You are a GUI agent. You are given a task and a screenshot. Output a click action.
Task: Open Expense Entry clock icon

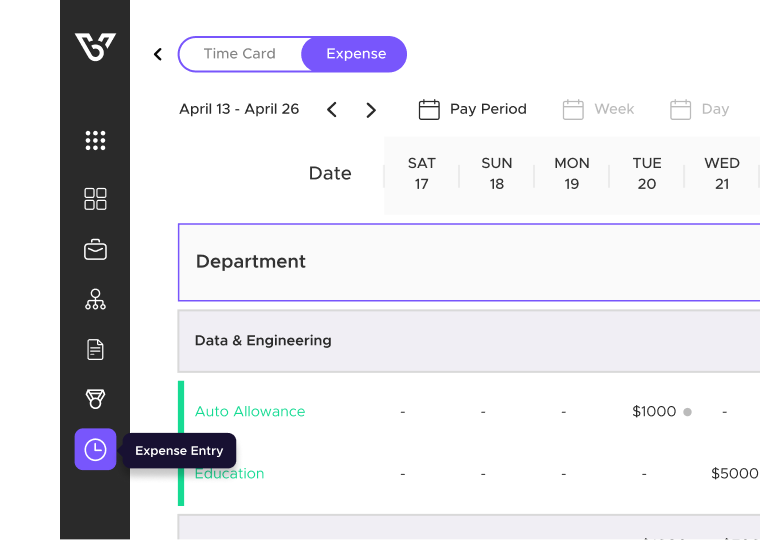point(95,450)
